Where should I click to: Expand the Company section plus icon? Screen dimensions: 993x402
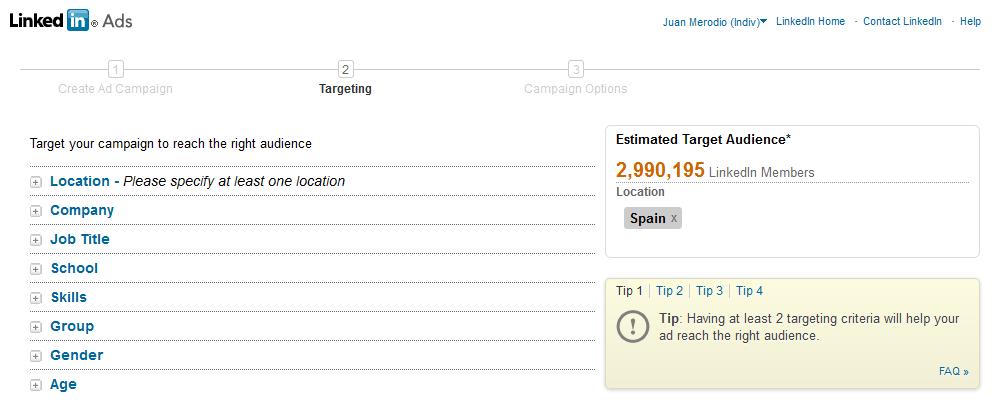36,211
